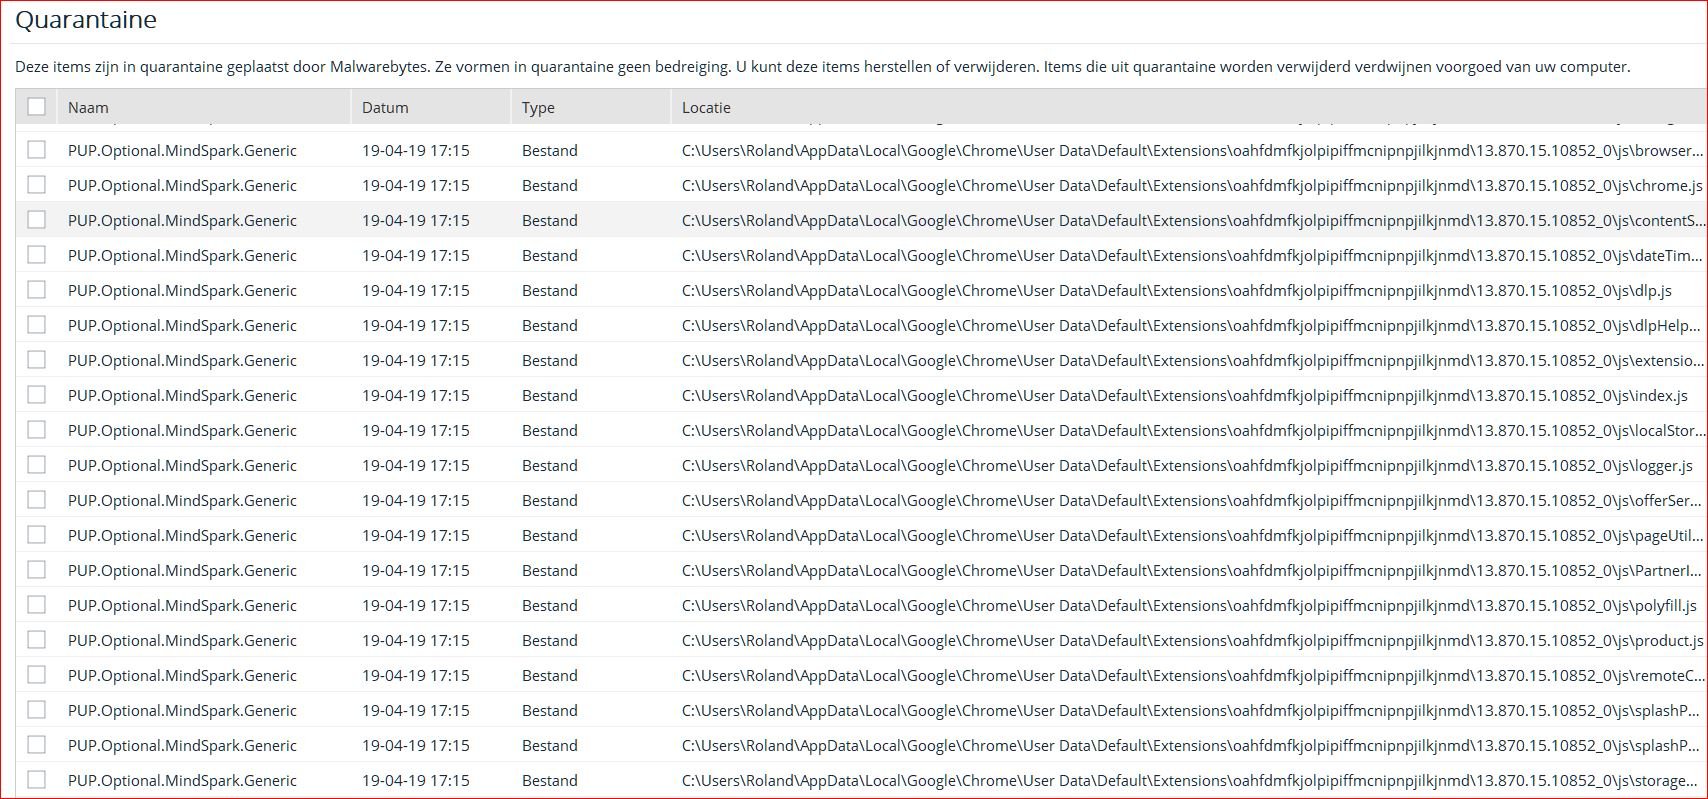This screenshot has height=799, width=1708.
Task: Select the Bestand type cell in logger.js row
Action: [550, 465]
